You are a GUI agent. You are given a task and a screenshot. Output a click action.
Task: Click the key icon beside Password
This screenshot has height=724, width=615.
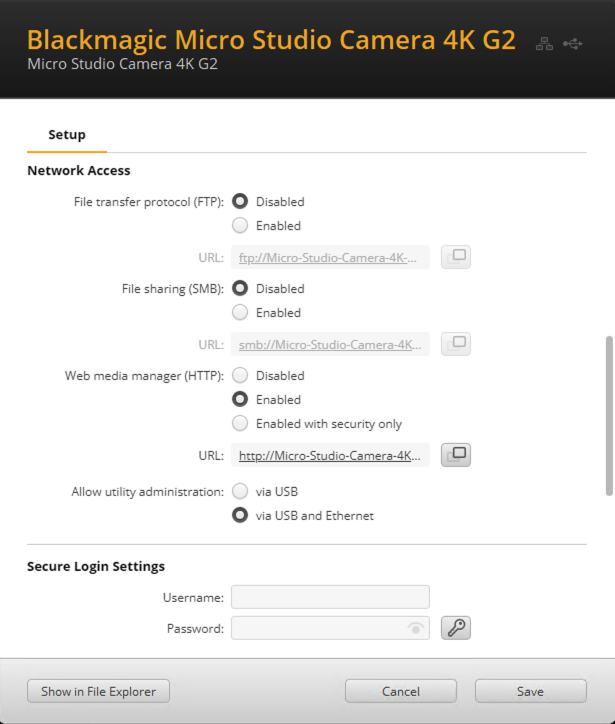click(x=456, y=628)
